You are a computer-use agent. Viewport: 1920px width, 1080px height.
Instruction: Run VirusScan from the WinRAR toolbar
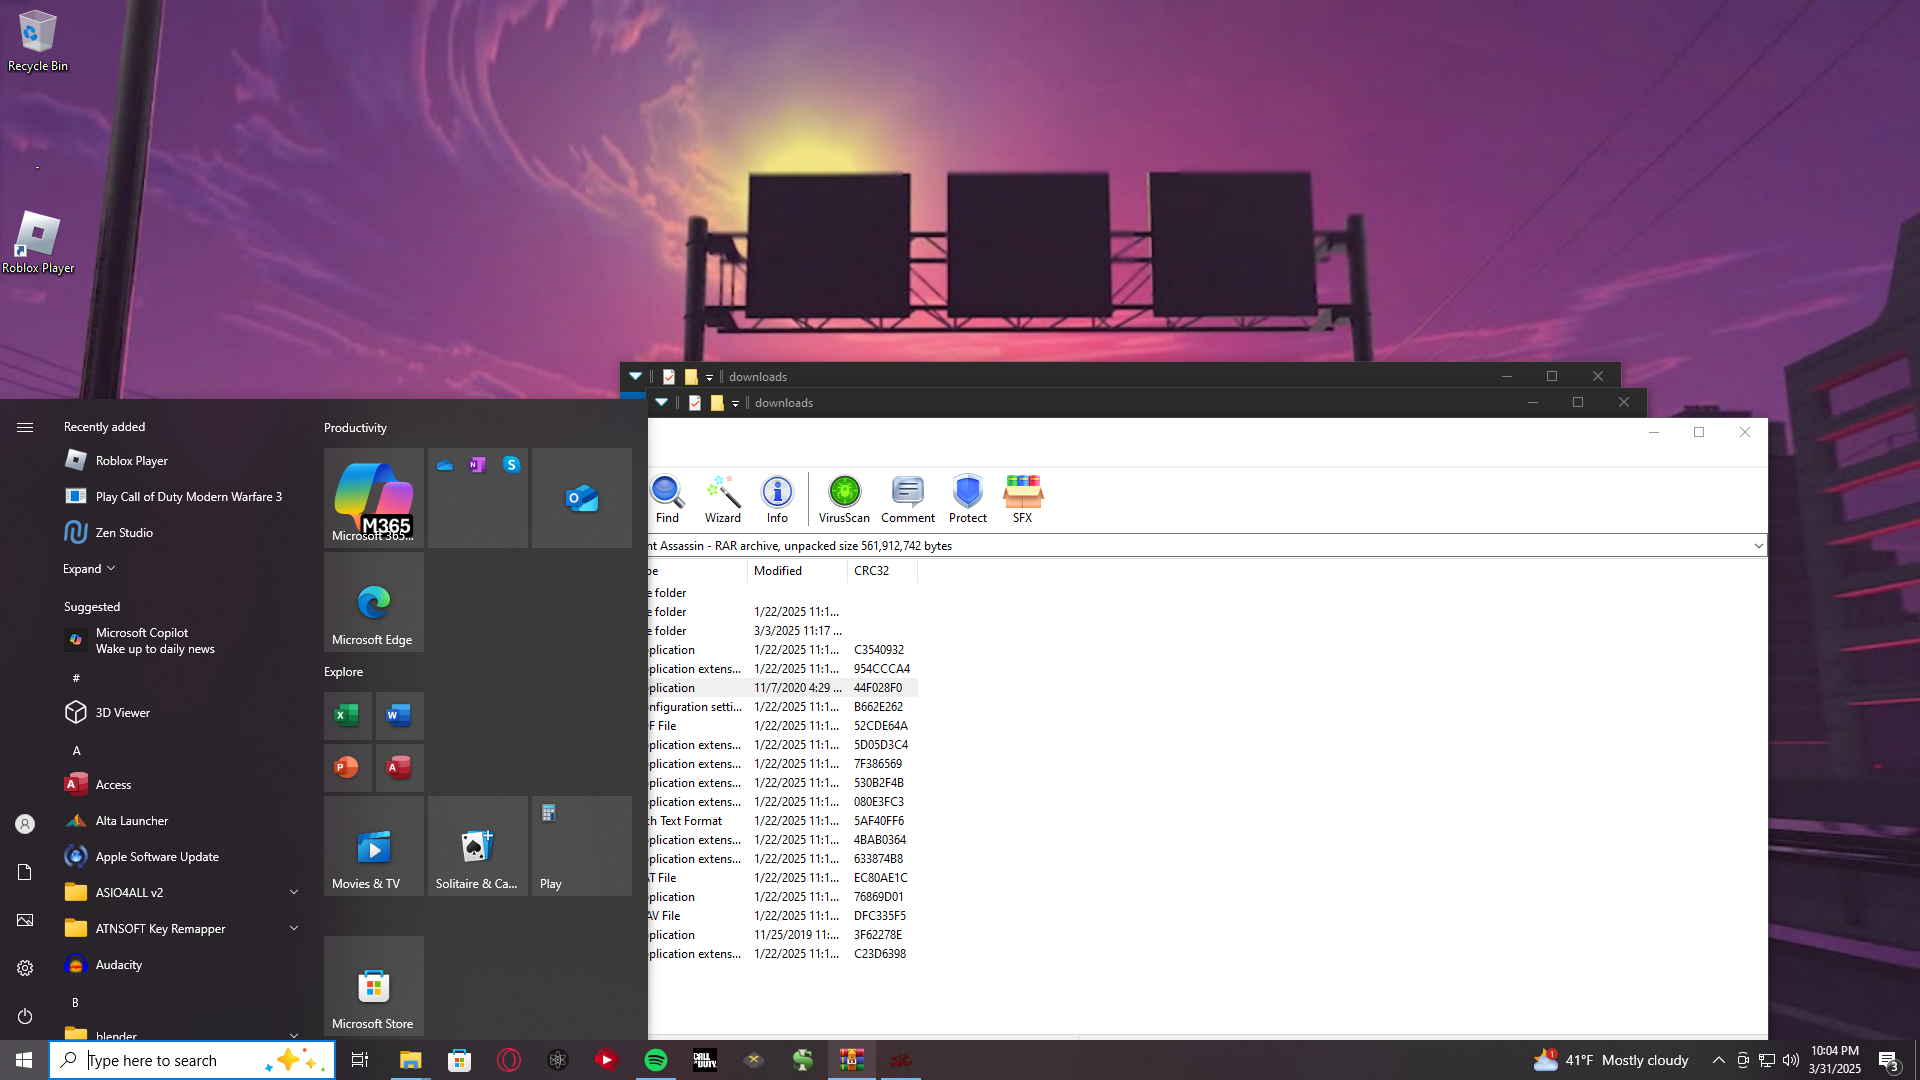point(844,498)
